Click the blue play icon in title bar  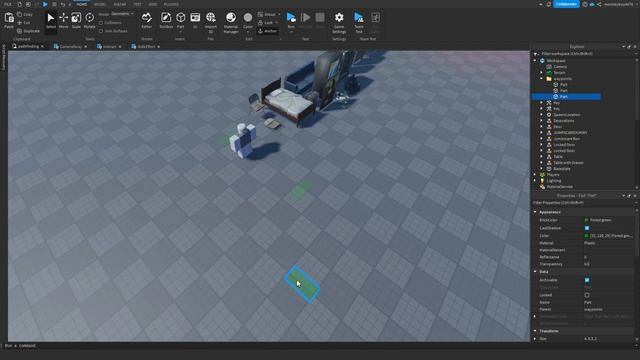(x=45, y=4)
